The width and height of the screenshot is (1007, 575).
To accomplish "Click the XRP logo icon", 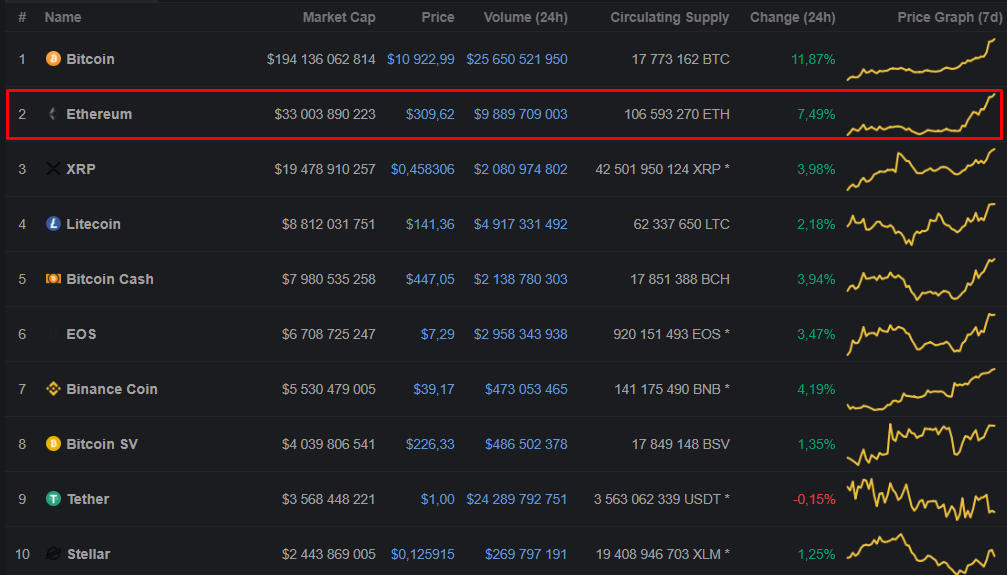I will click(x=53, y=169).
